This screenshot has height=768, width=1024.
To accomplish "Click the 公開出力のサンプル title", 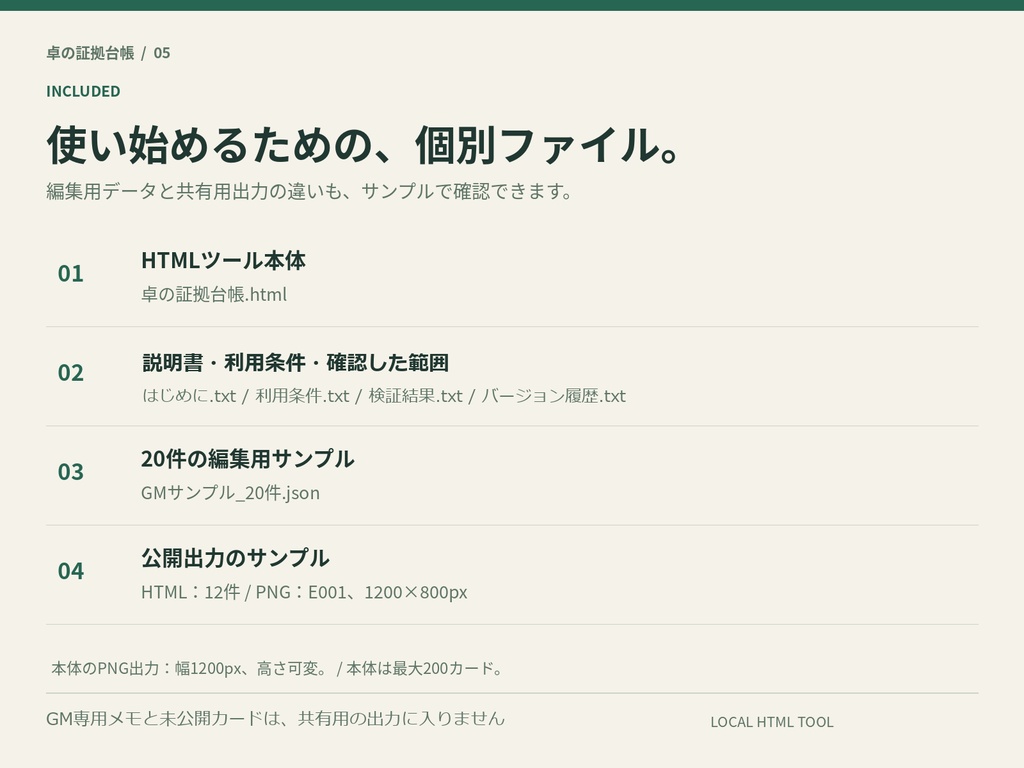I will (235, 558).
